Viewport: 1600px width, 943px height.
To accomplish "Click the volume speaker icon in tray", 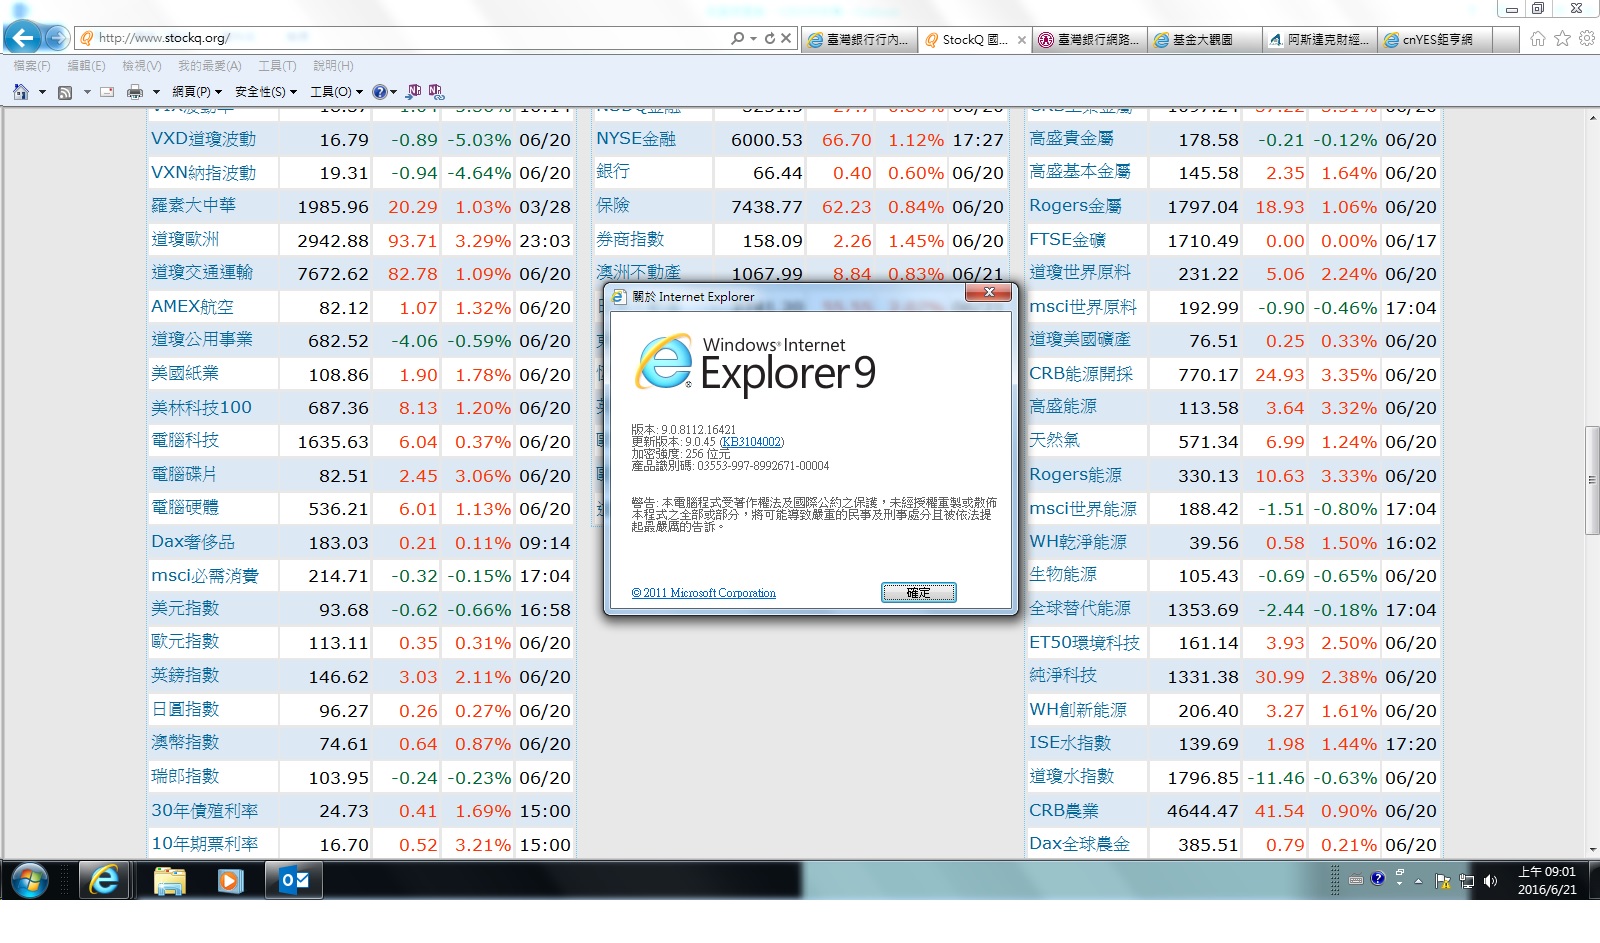I will 1490,880.
